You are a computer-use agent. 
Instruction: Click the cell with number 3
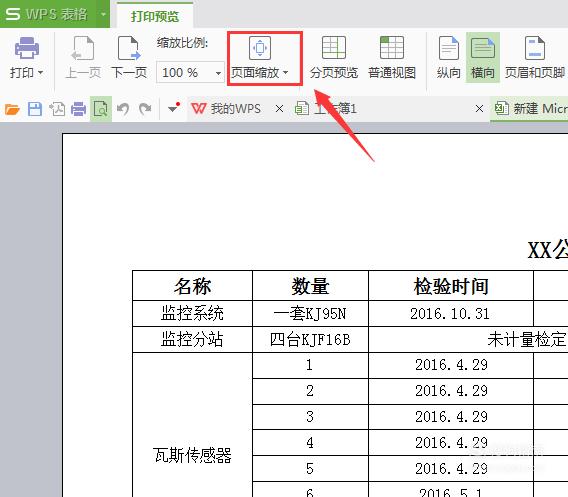pos(310,417)
